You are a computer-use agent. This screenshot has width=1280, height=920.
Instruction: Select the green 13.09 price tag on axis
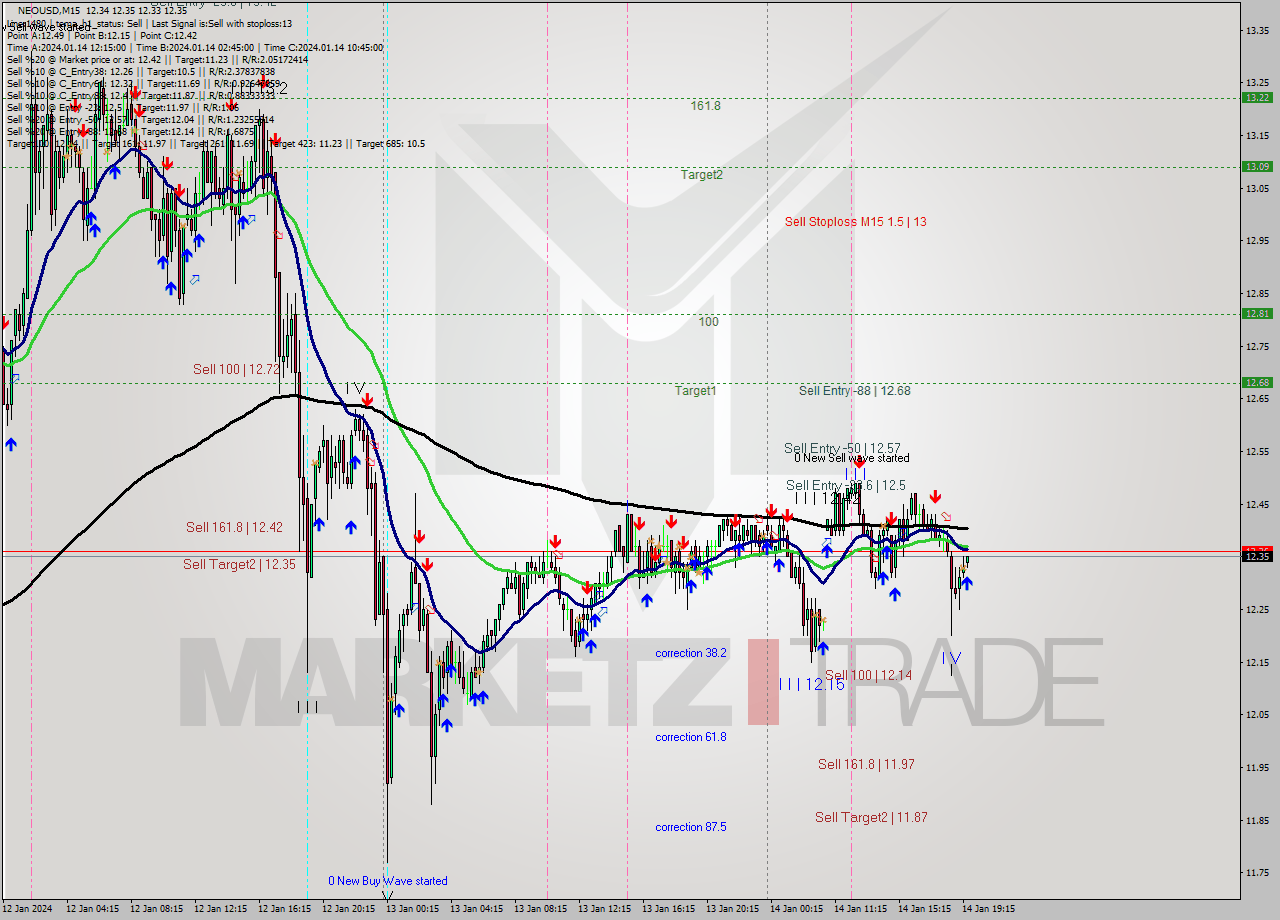point(1257,166)
